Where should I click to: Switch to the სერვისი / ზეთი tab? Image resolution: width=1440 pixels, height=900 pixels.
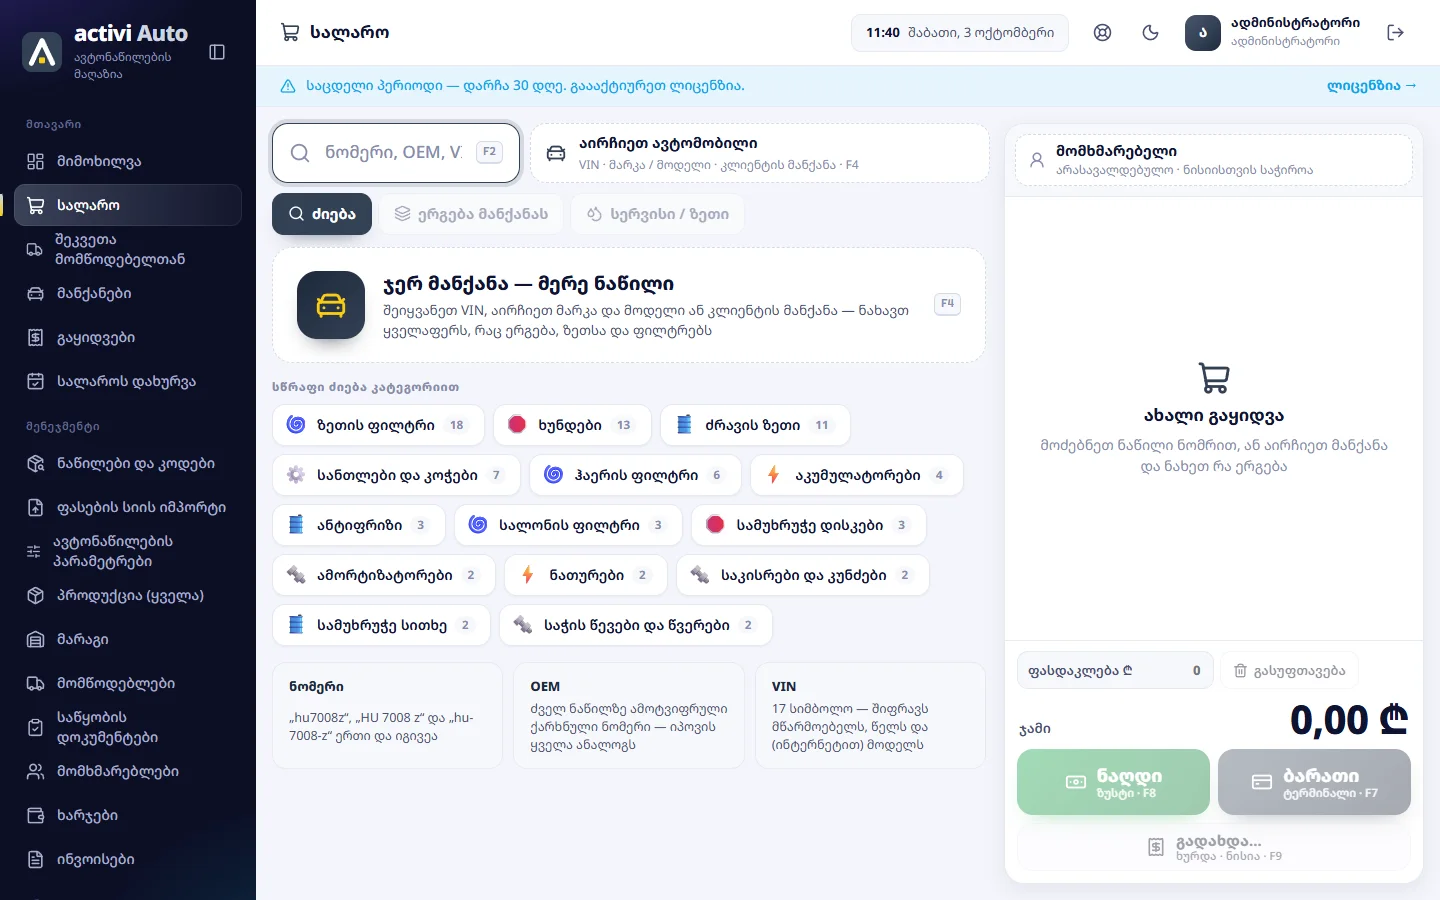coord(657,214)
